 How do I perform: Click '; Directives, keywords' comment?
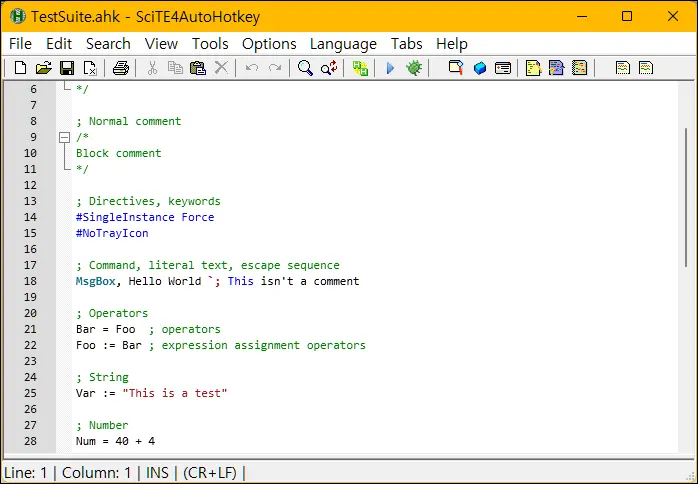[148, 201]
